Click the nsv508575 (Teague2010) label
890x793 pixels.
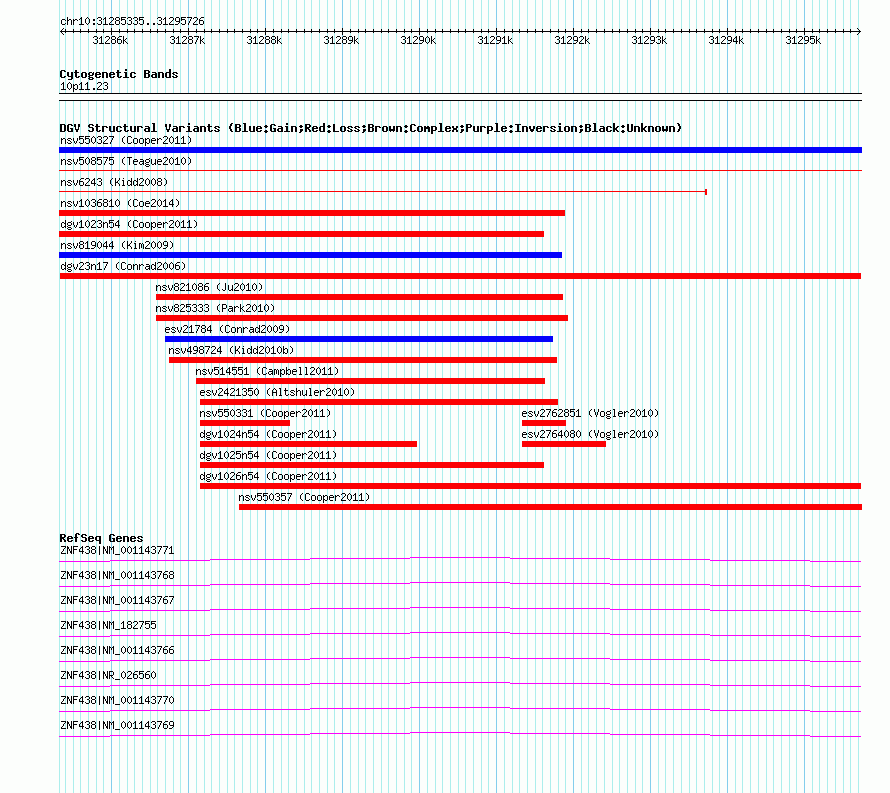coord(126,161)
